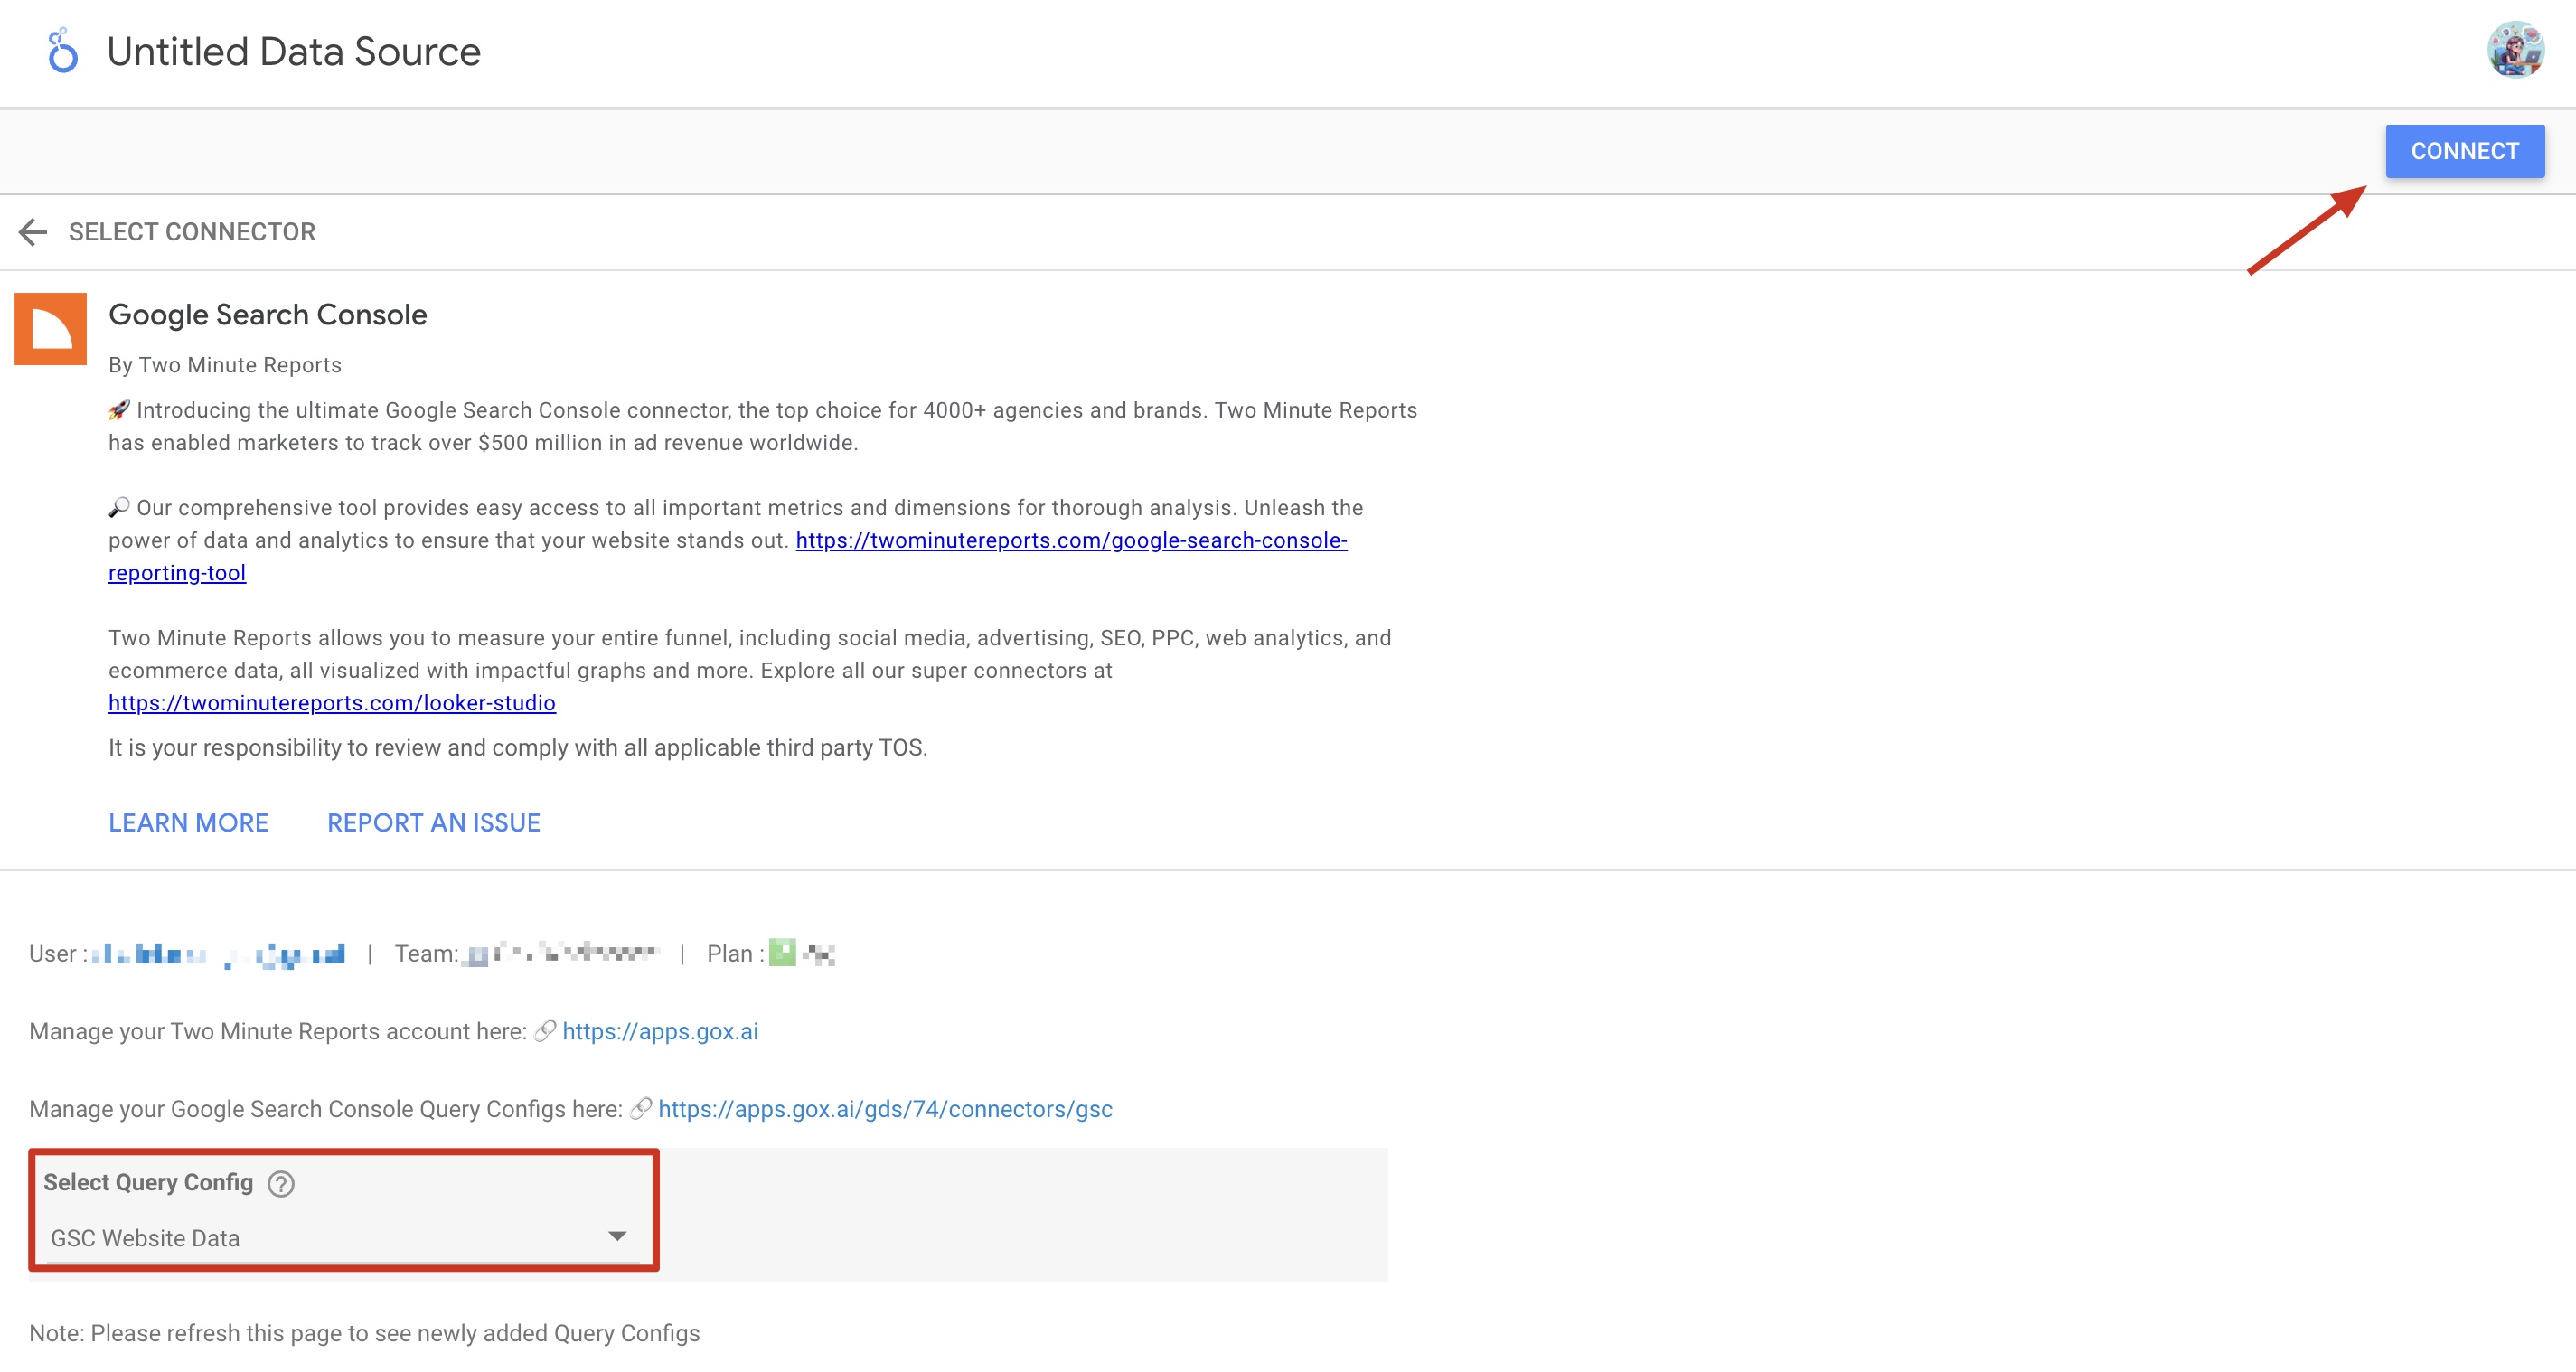Click the 'Select Query Config' label

pos(148,1182)
